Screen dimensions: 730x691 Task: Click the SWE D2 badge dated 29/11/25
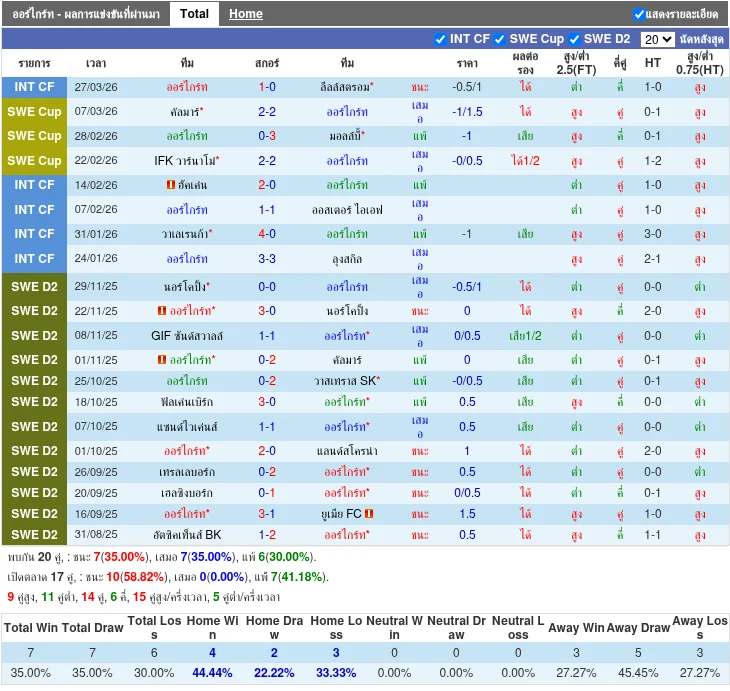point(35,286)
